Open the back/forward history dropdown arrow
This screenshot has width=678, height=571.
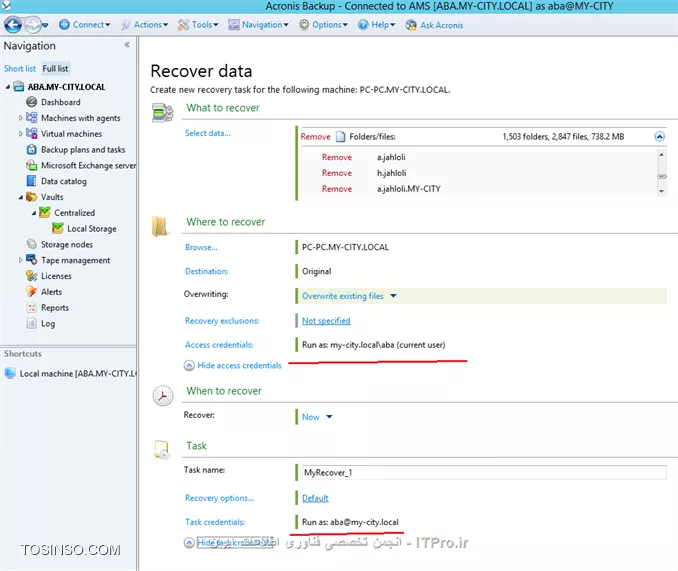point(45,25)
